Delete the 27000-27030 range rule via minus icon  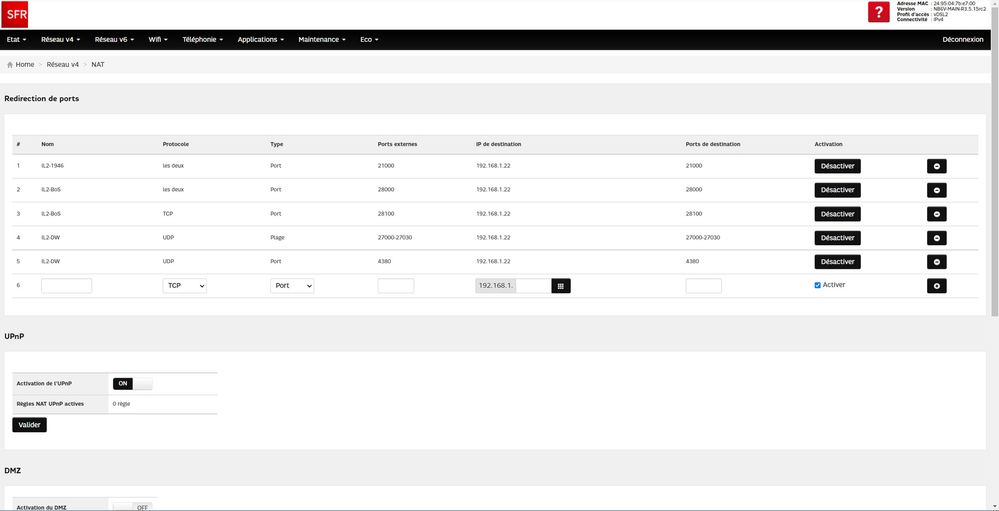pyautogui.click(x=936, y=238)
